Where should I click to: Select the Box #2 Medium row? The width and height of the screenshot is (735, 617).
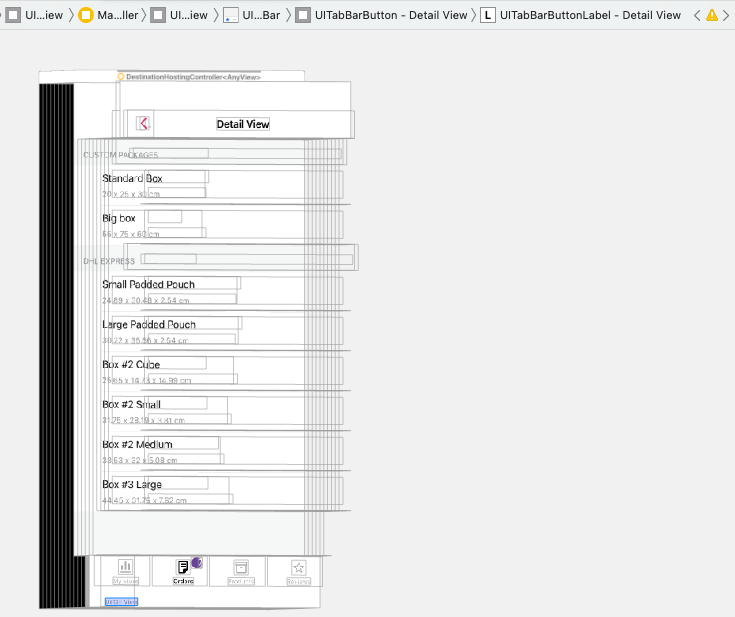pyautogui.click(x=137, y=444)
